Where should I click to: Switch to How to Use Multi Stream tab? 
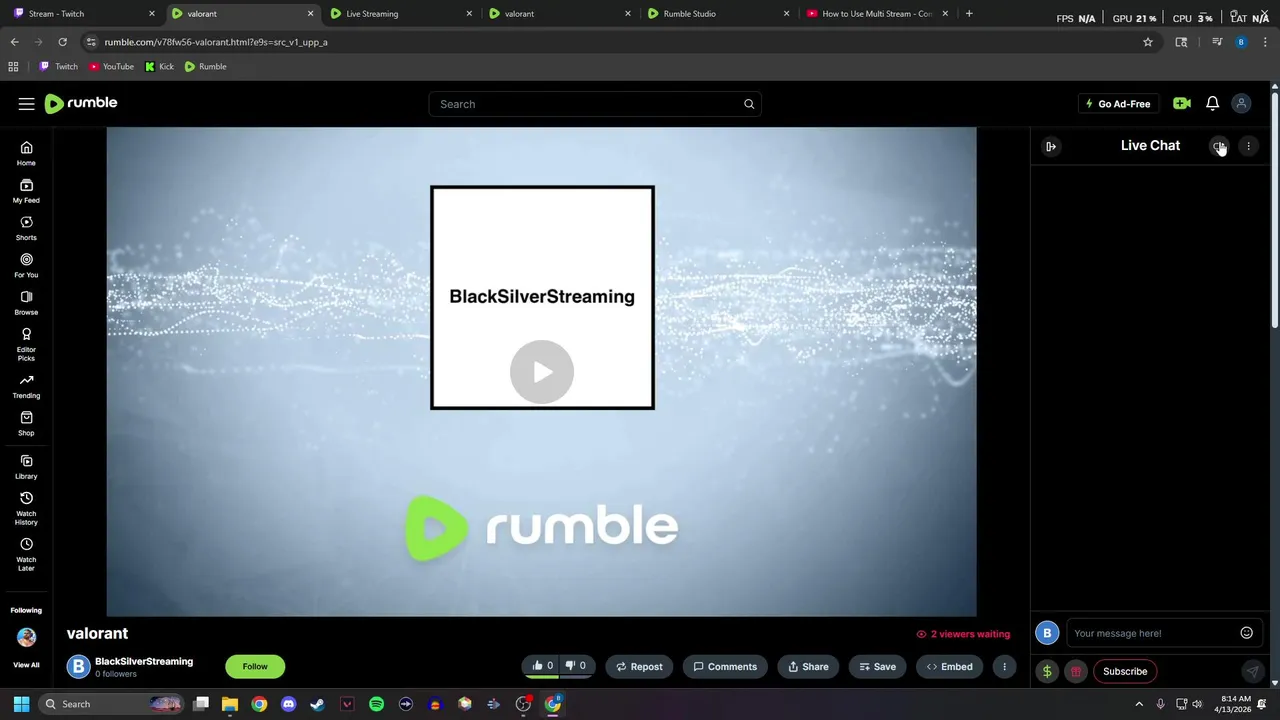coord(877,14)
